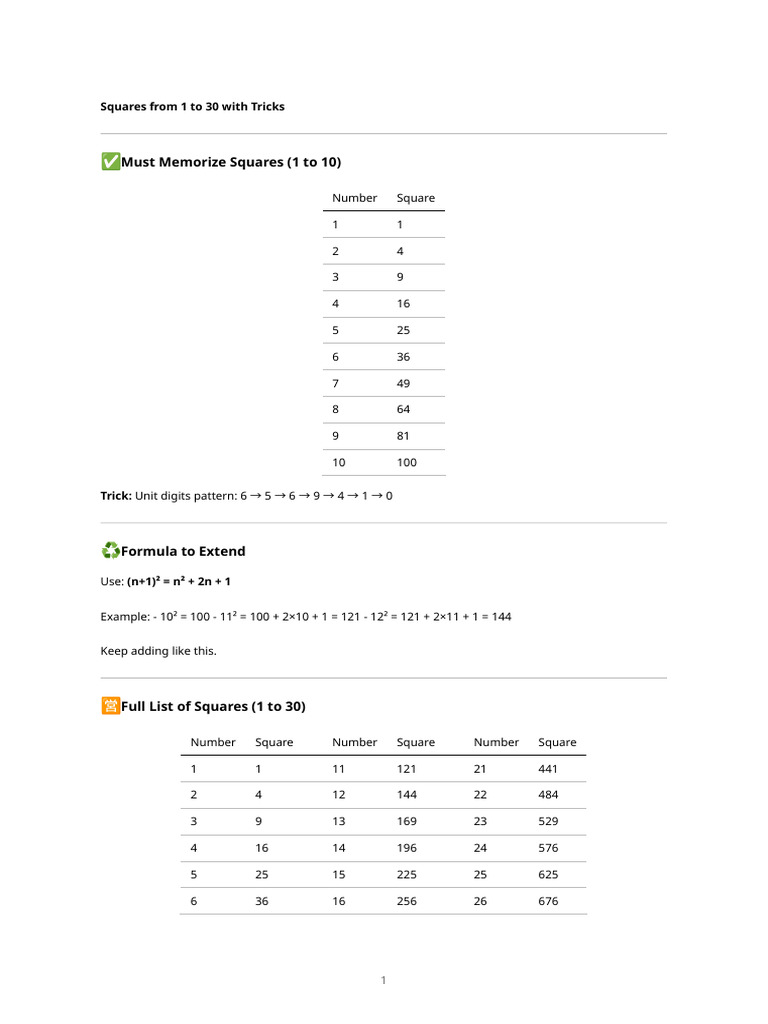This screenshot has width=768, height=1024.
Task: Click the square value 49 in the first table
Action: click(x=403, y=383)
